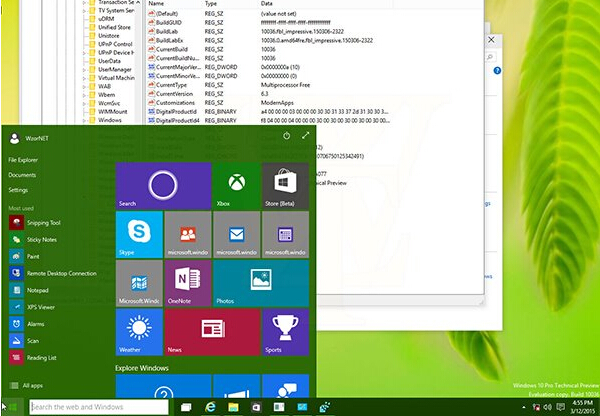This screenshot has height=416, width=600.
Task: Launch the OneNote tile
Action: tap(188, 284)
